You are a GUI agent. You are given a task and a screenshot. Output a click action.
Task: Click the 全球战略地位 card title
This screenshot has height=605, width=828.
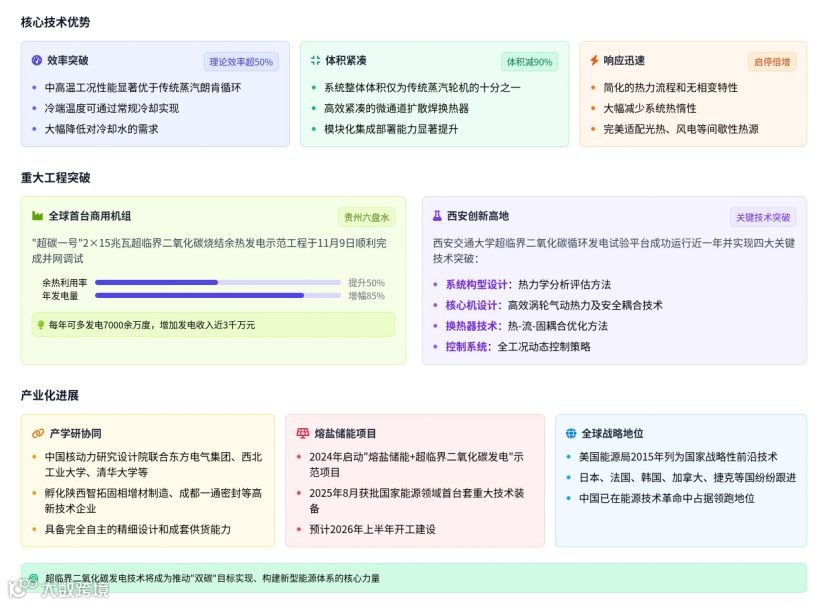tap(613, 433)
